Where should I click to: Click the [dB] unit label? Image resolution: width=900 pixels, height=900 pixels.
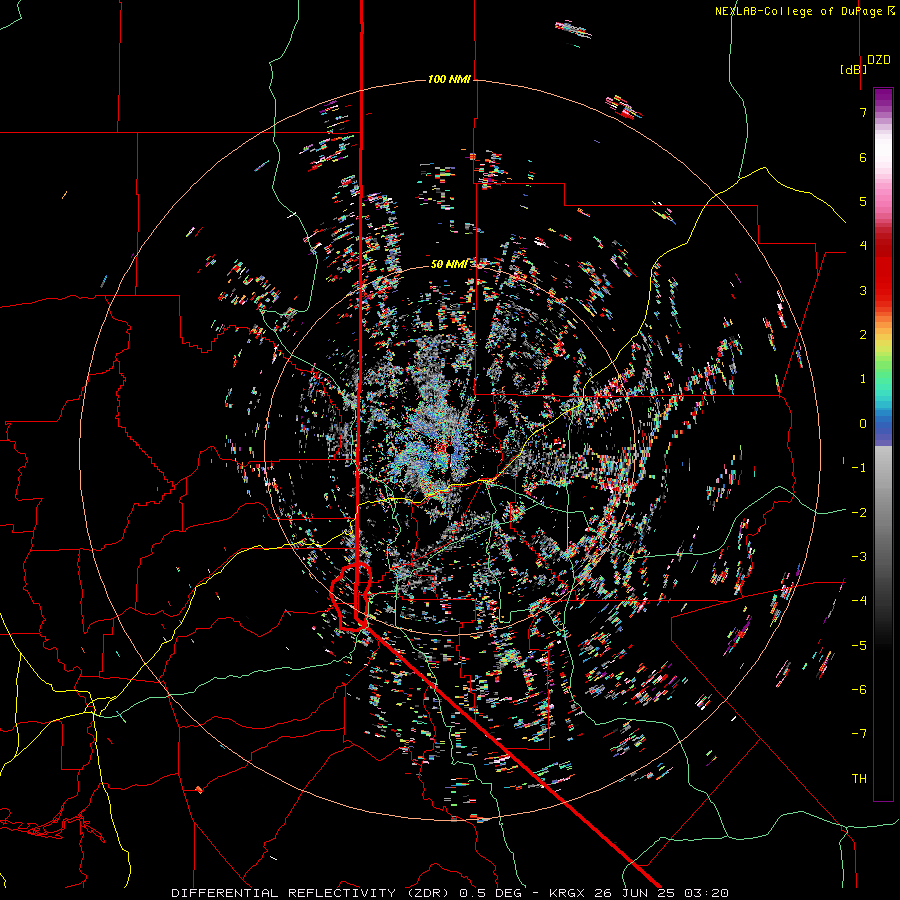[x=854, y=69]
